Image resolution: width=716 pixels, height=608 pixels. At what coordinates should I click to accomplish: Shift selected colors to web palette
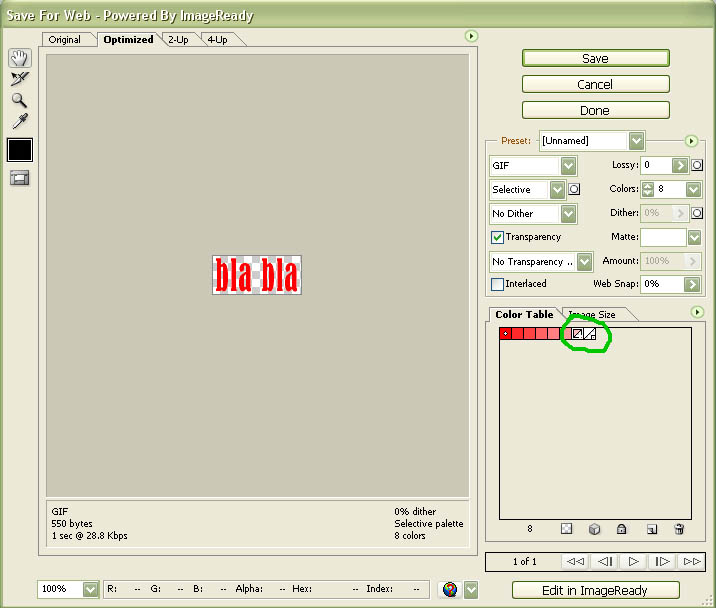594,529
